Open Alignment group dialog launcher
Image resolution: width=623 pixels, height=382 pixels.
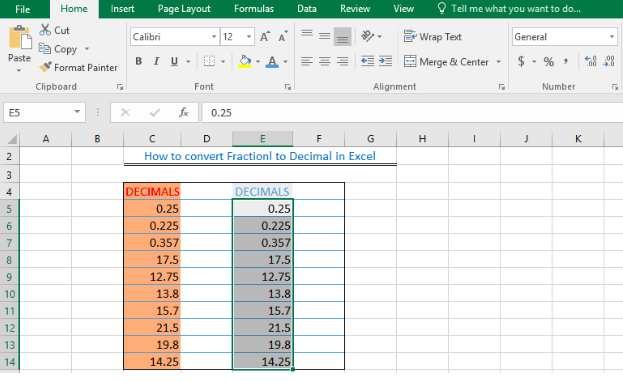click(502, 87)
